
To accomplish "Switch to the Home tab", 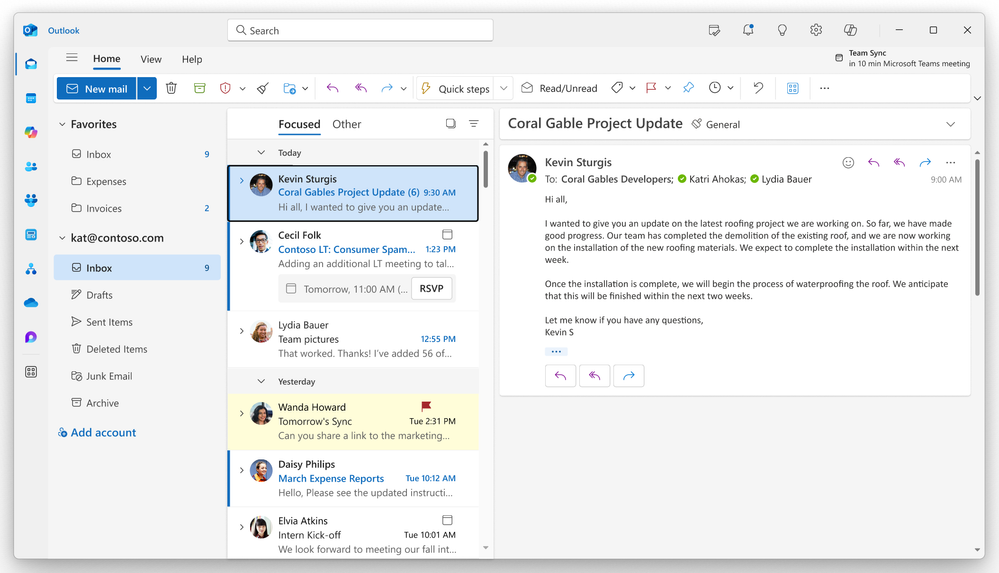I will click(106, 59).
